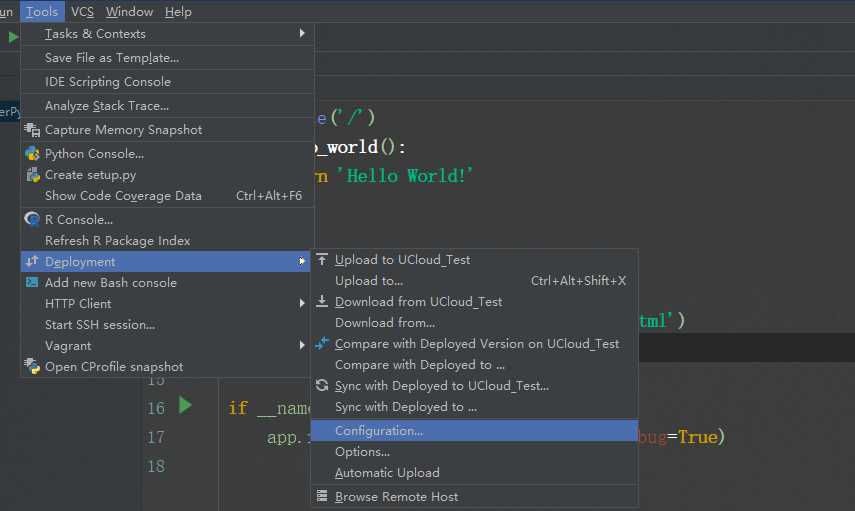Screen dimensions: 855x511
Task: Open the Tools menu
Action: pos(42,11)
